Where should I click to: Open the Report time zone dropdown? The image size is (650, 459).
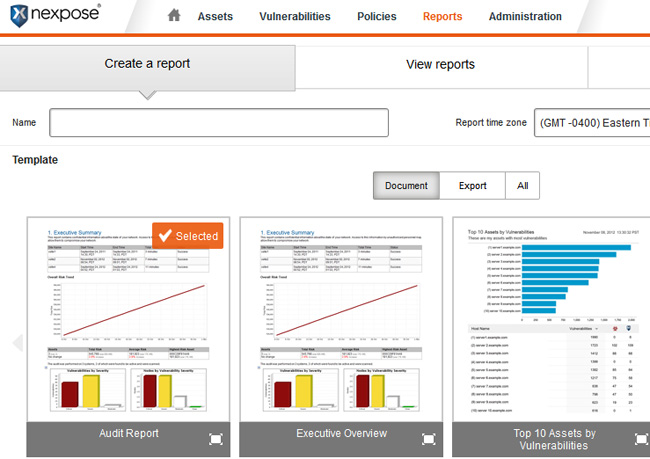[592, 123]
